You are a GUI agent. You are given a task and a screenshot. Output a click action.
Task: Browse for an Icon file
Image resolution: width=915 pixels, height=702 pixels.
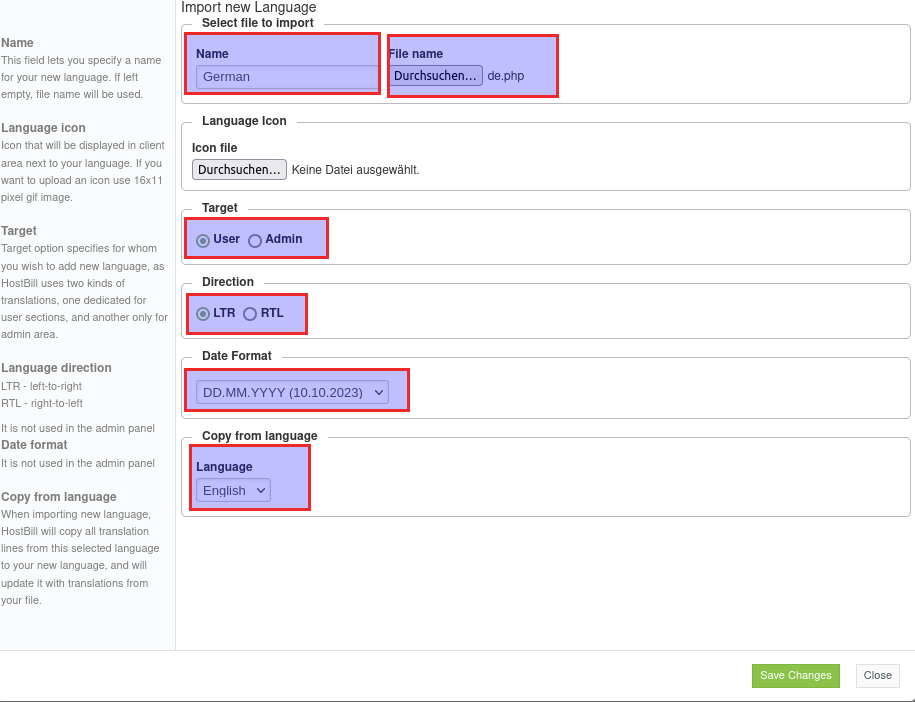pyautogui.click(x=239, y=170)
